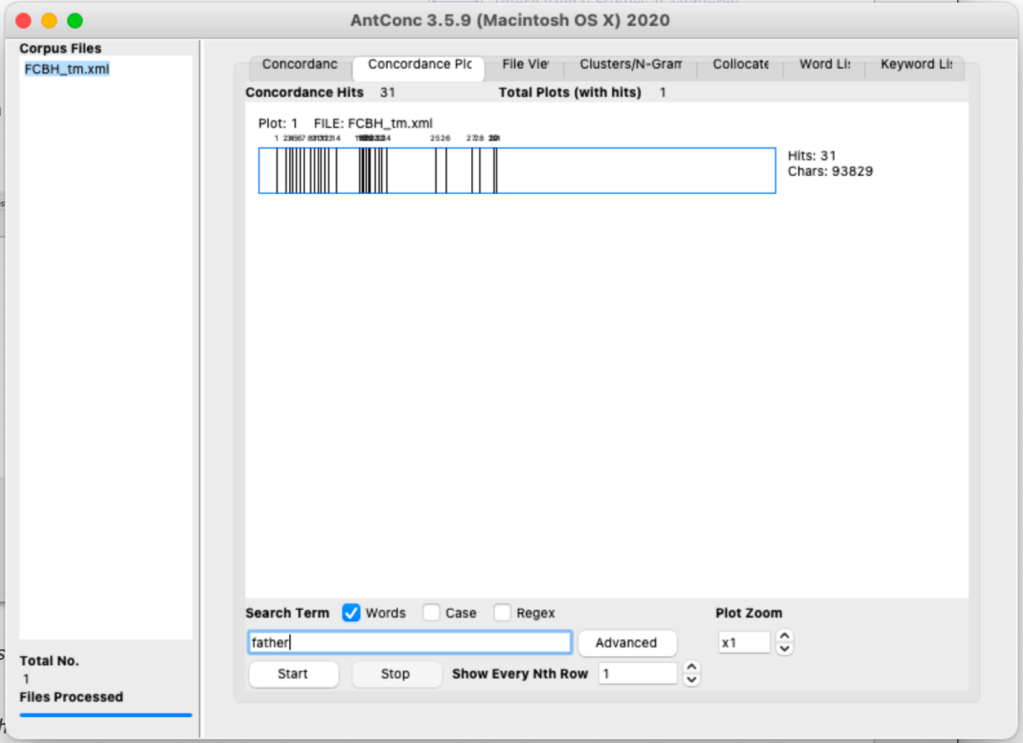Enable the Regex checkbox
This screenshot has height=743, width=1023.
502,613
